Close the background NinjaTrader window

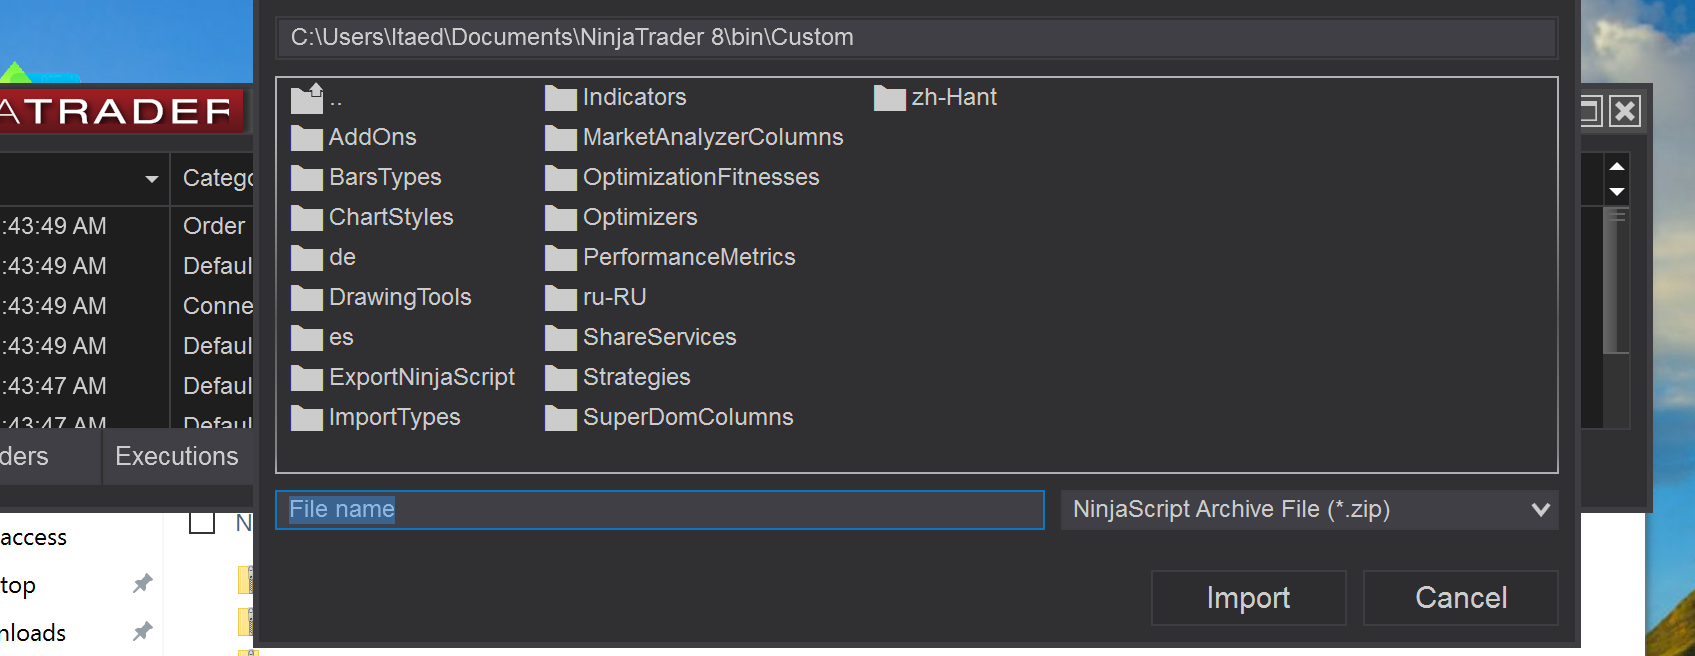tap(1625, 111)
